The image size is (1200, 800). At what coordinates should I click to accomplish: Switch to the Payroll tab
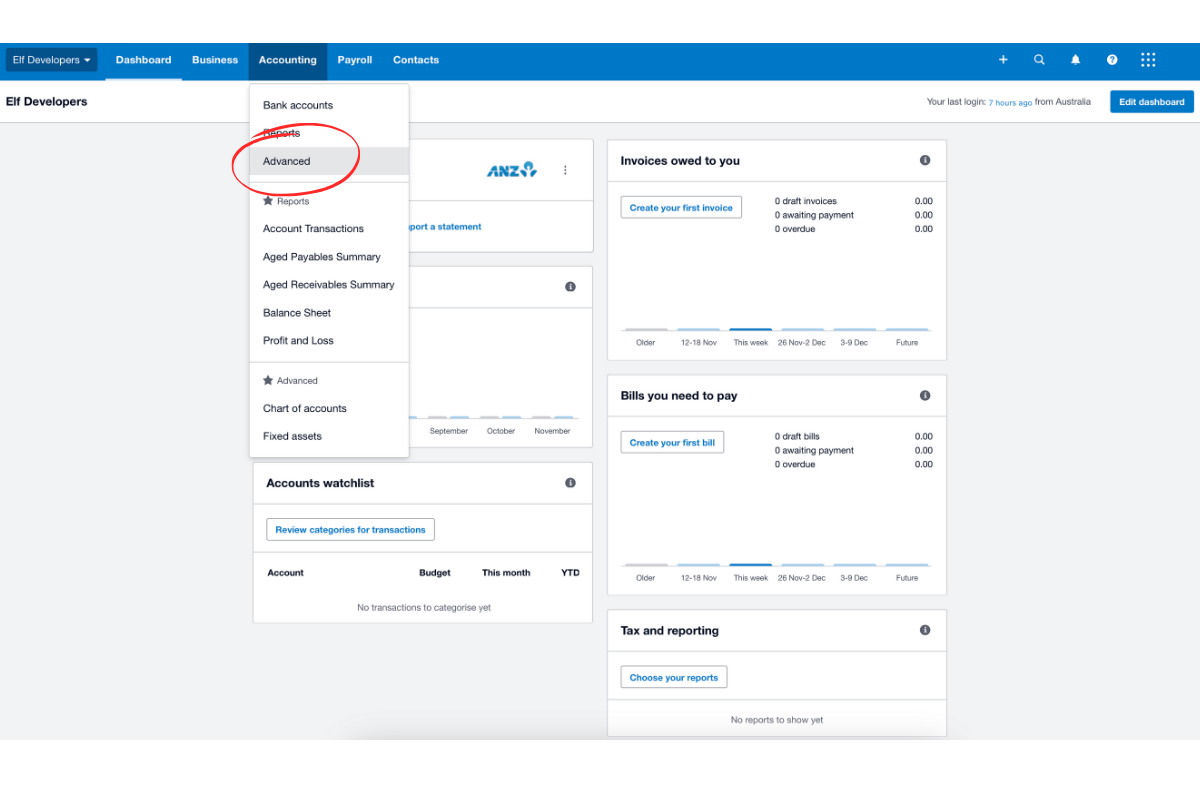355,60
